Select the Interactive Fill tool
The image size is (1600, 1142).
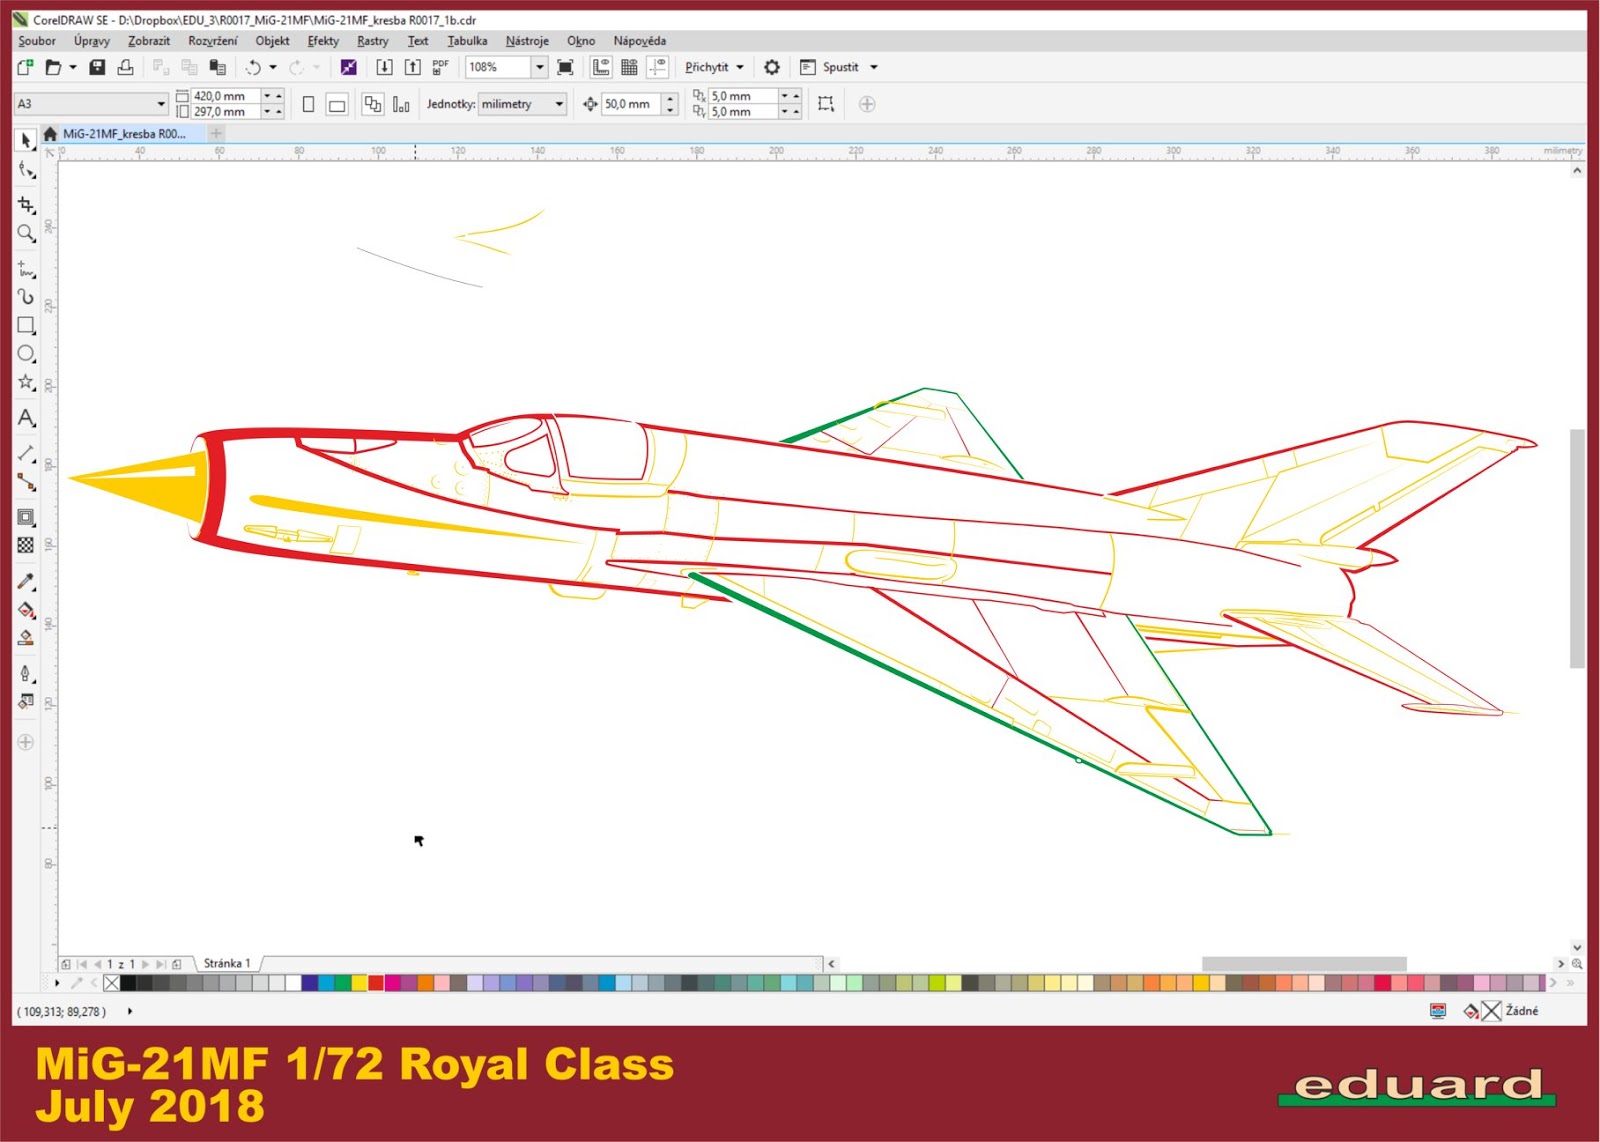26,610
